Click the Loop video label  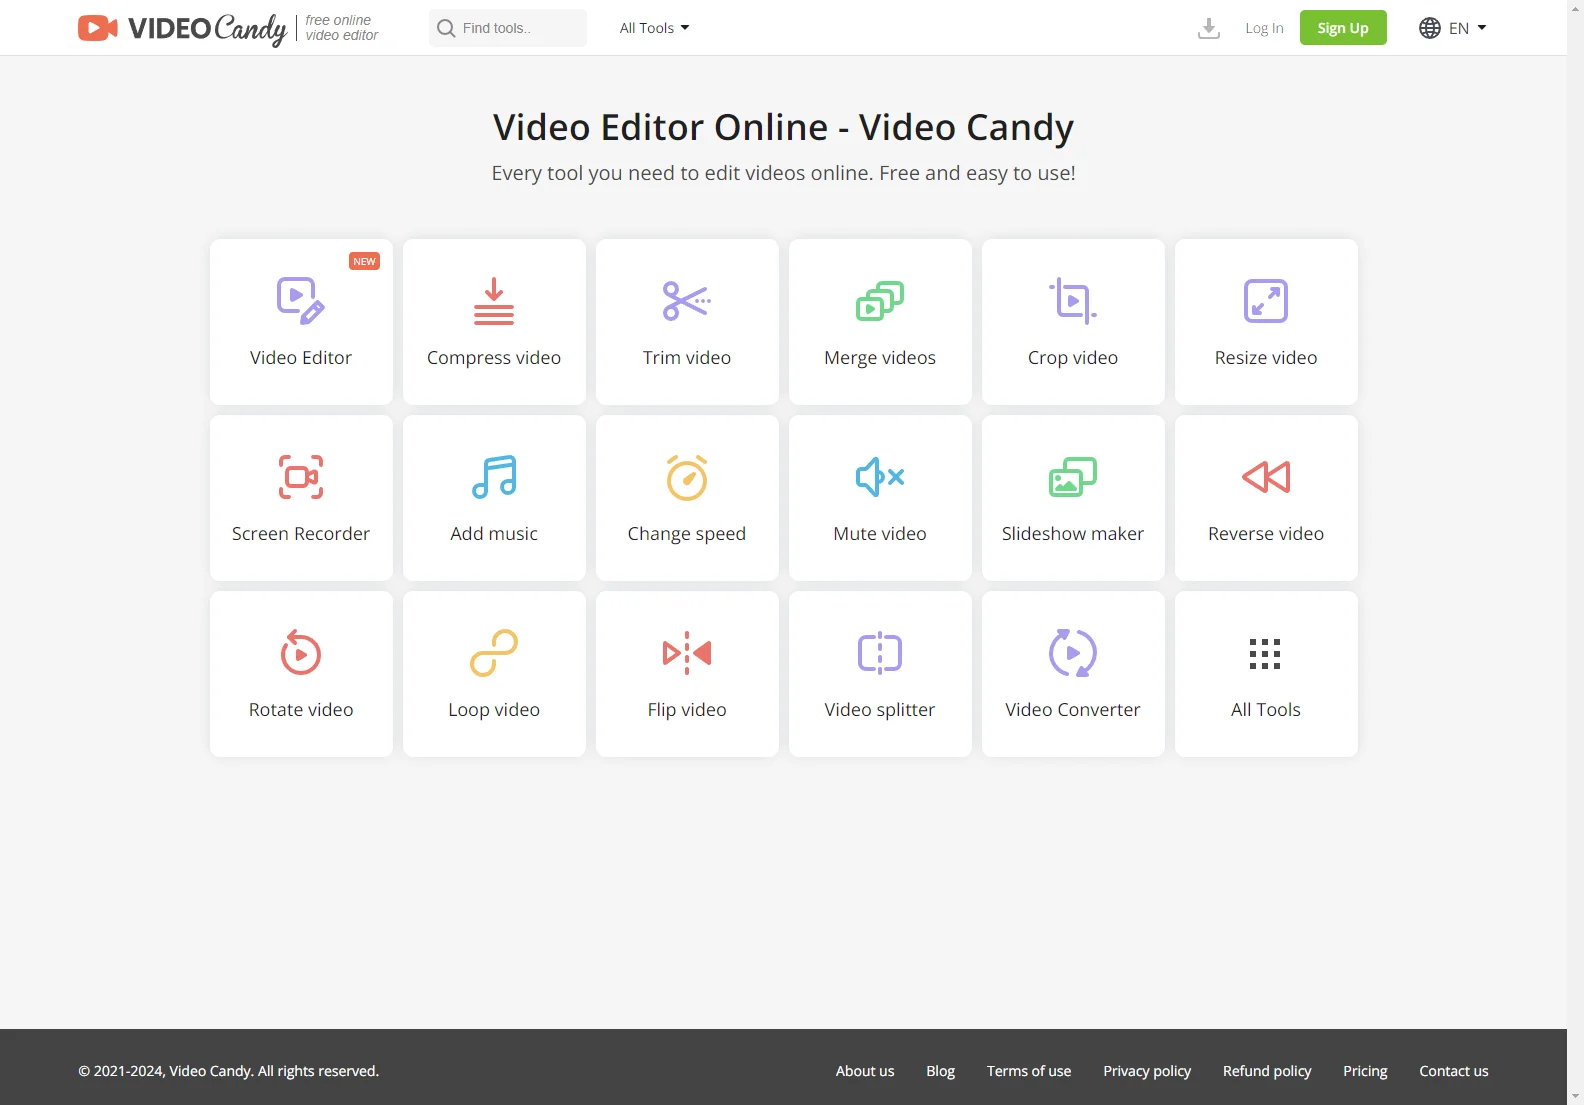pyautogui.click(x=494, y=710)
